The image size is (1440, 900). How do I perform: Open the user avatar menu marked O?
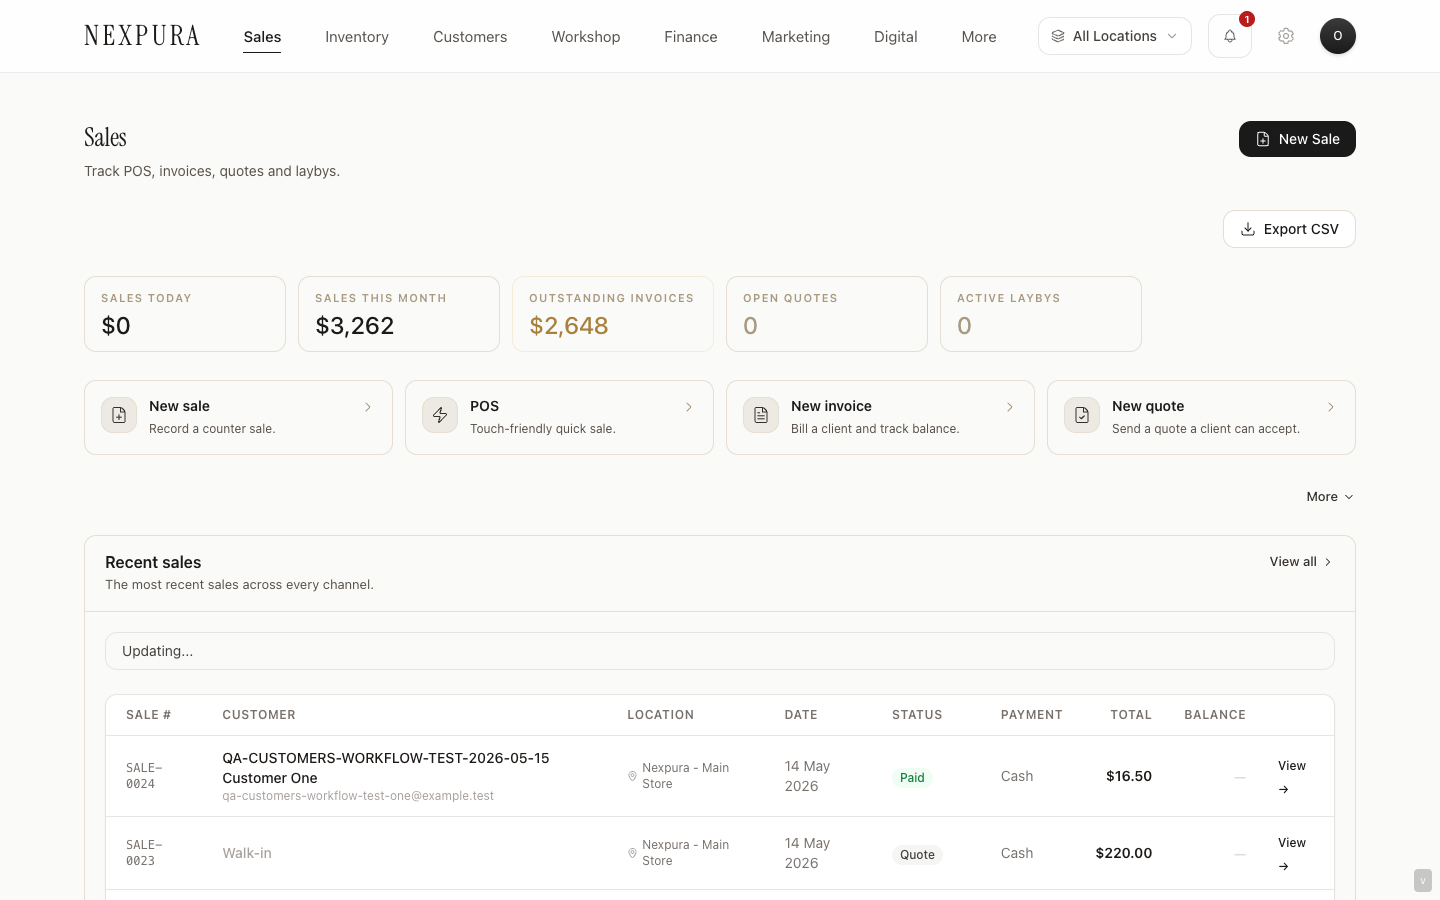[x=1338, y=36]
